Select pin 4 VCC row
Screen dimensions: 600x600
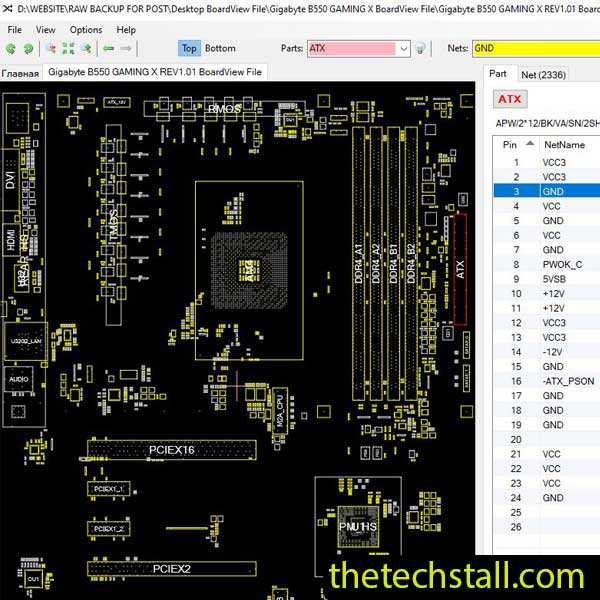coord(547,206)
